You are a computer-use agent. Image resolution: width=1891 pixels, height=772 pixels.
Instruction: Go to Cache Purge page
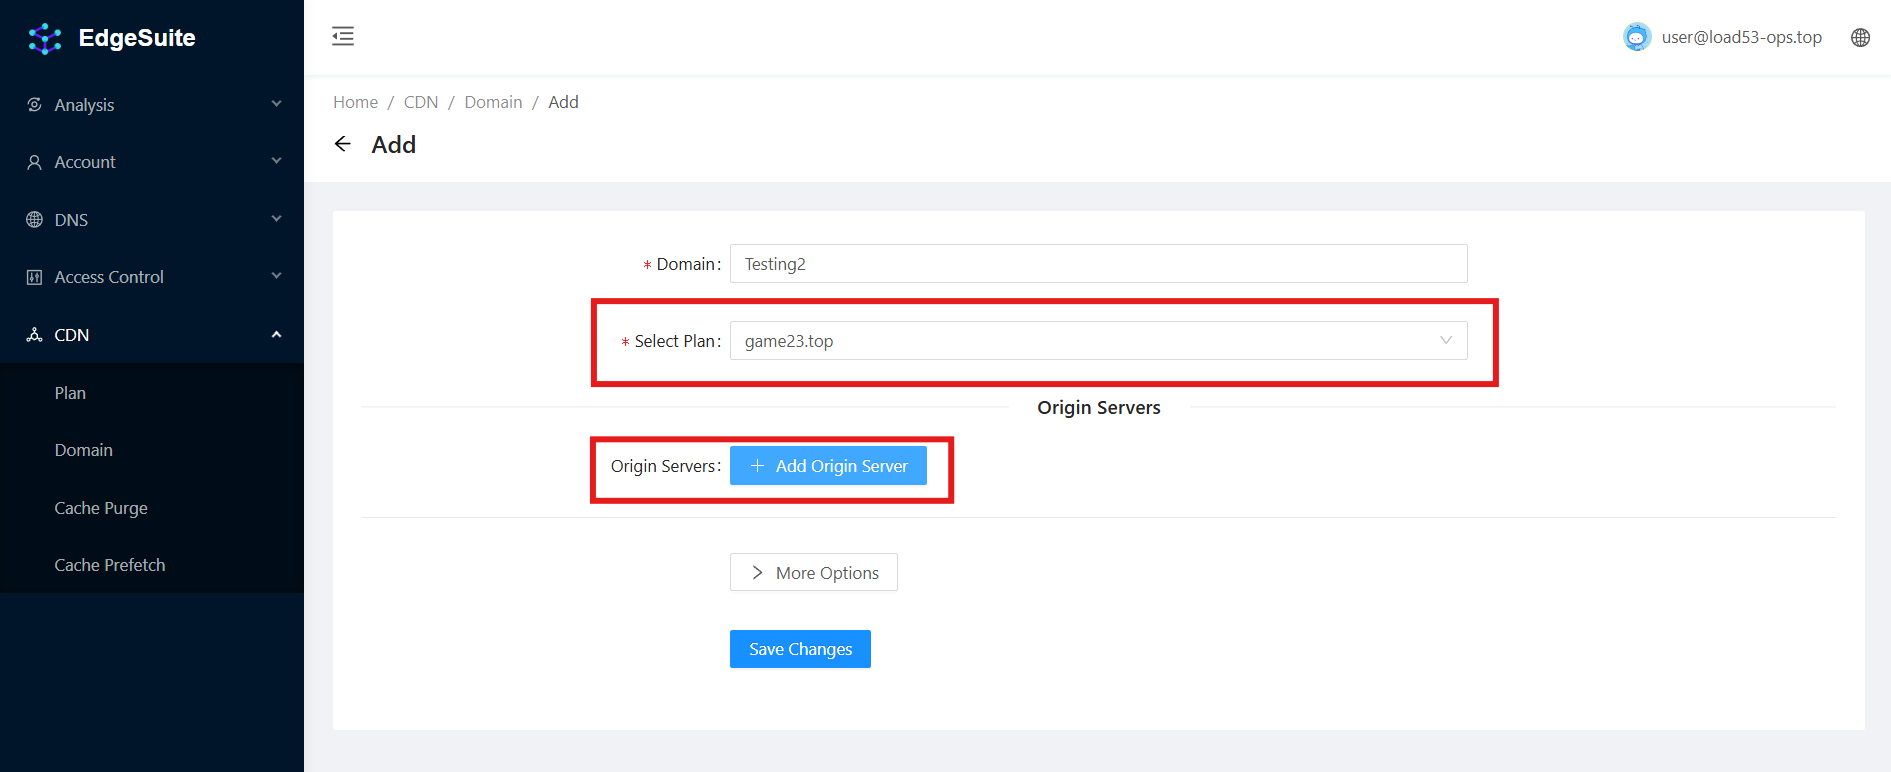click(x=101, y=508)
